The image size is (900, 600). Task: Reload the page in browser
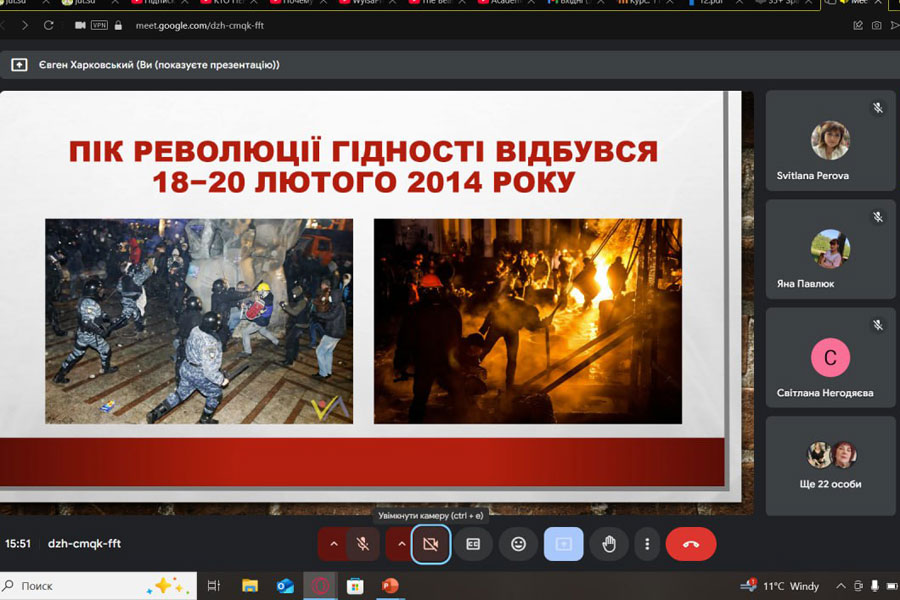[x=49, y=25]
